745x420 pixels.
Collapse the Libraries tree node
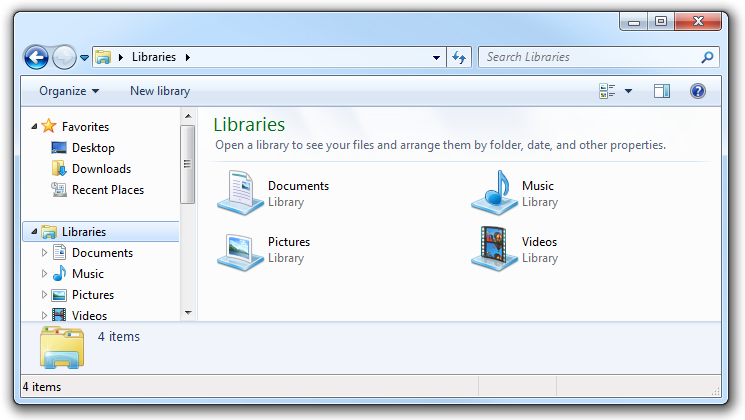pos(34,231)
